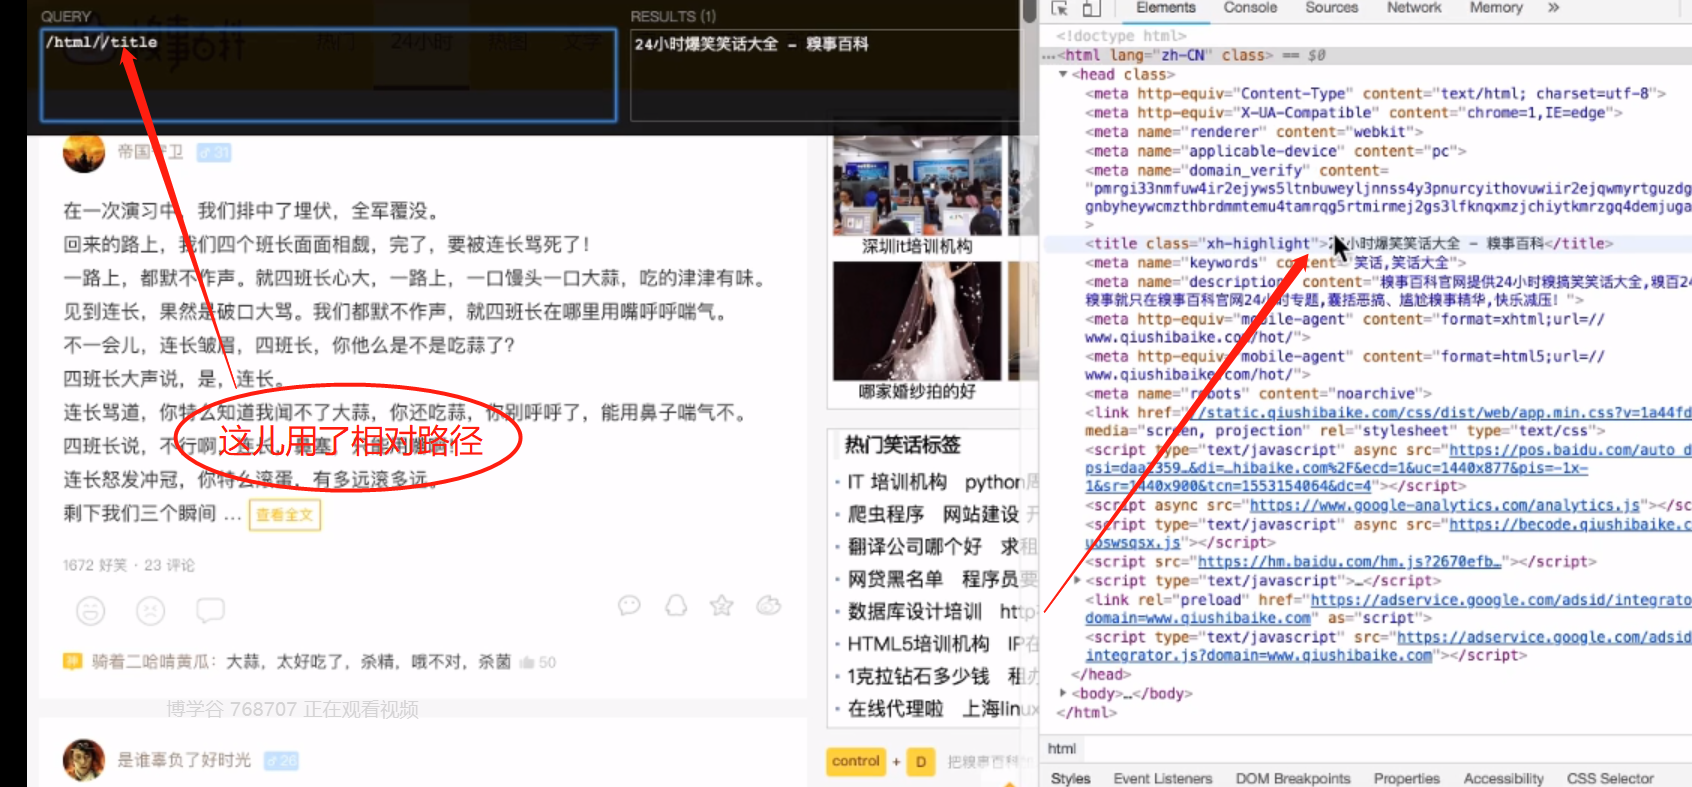Click the 1克拉钻石多少钱 tag link
Image resolution: width=1692 pixels, height=787 pixels.
pyautogui.click(x=918, y=676)
